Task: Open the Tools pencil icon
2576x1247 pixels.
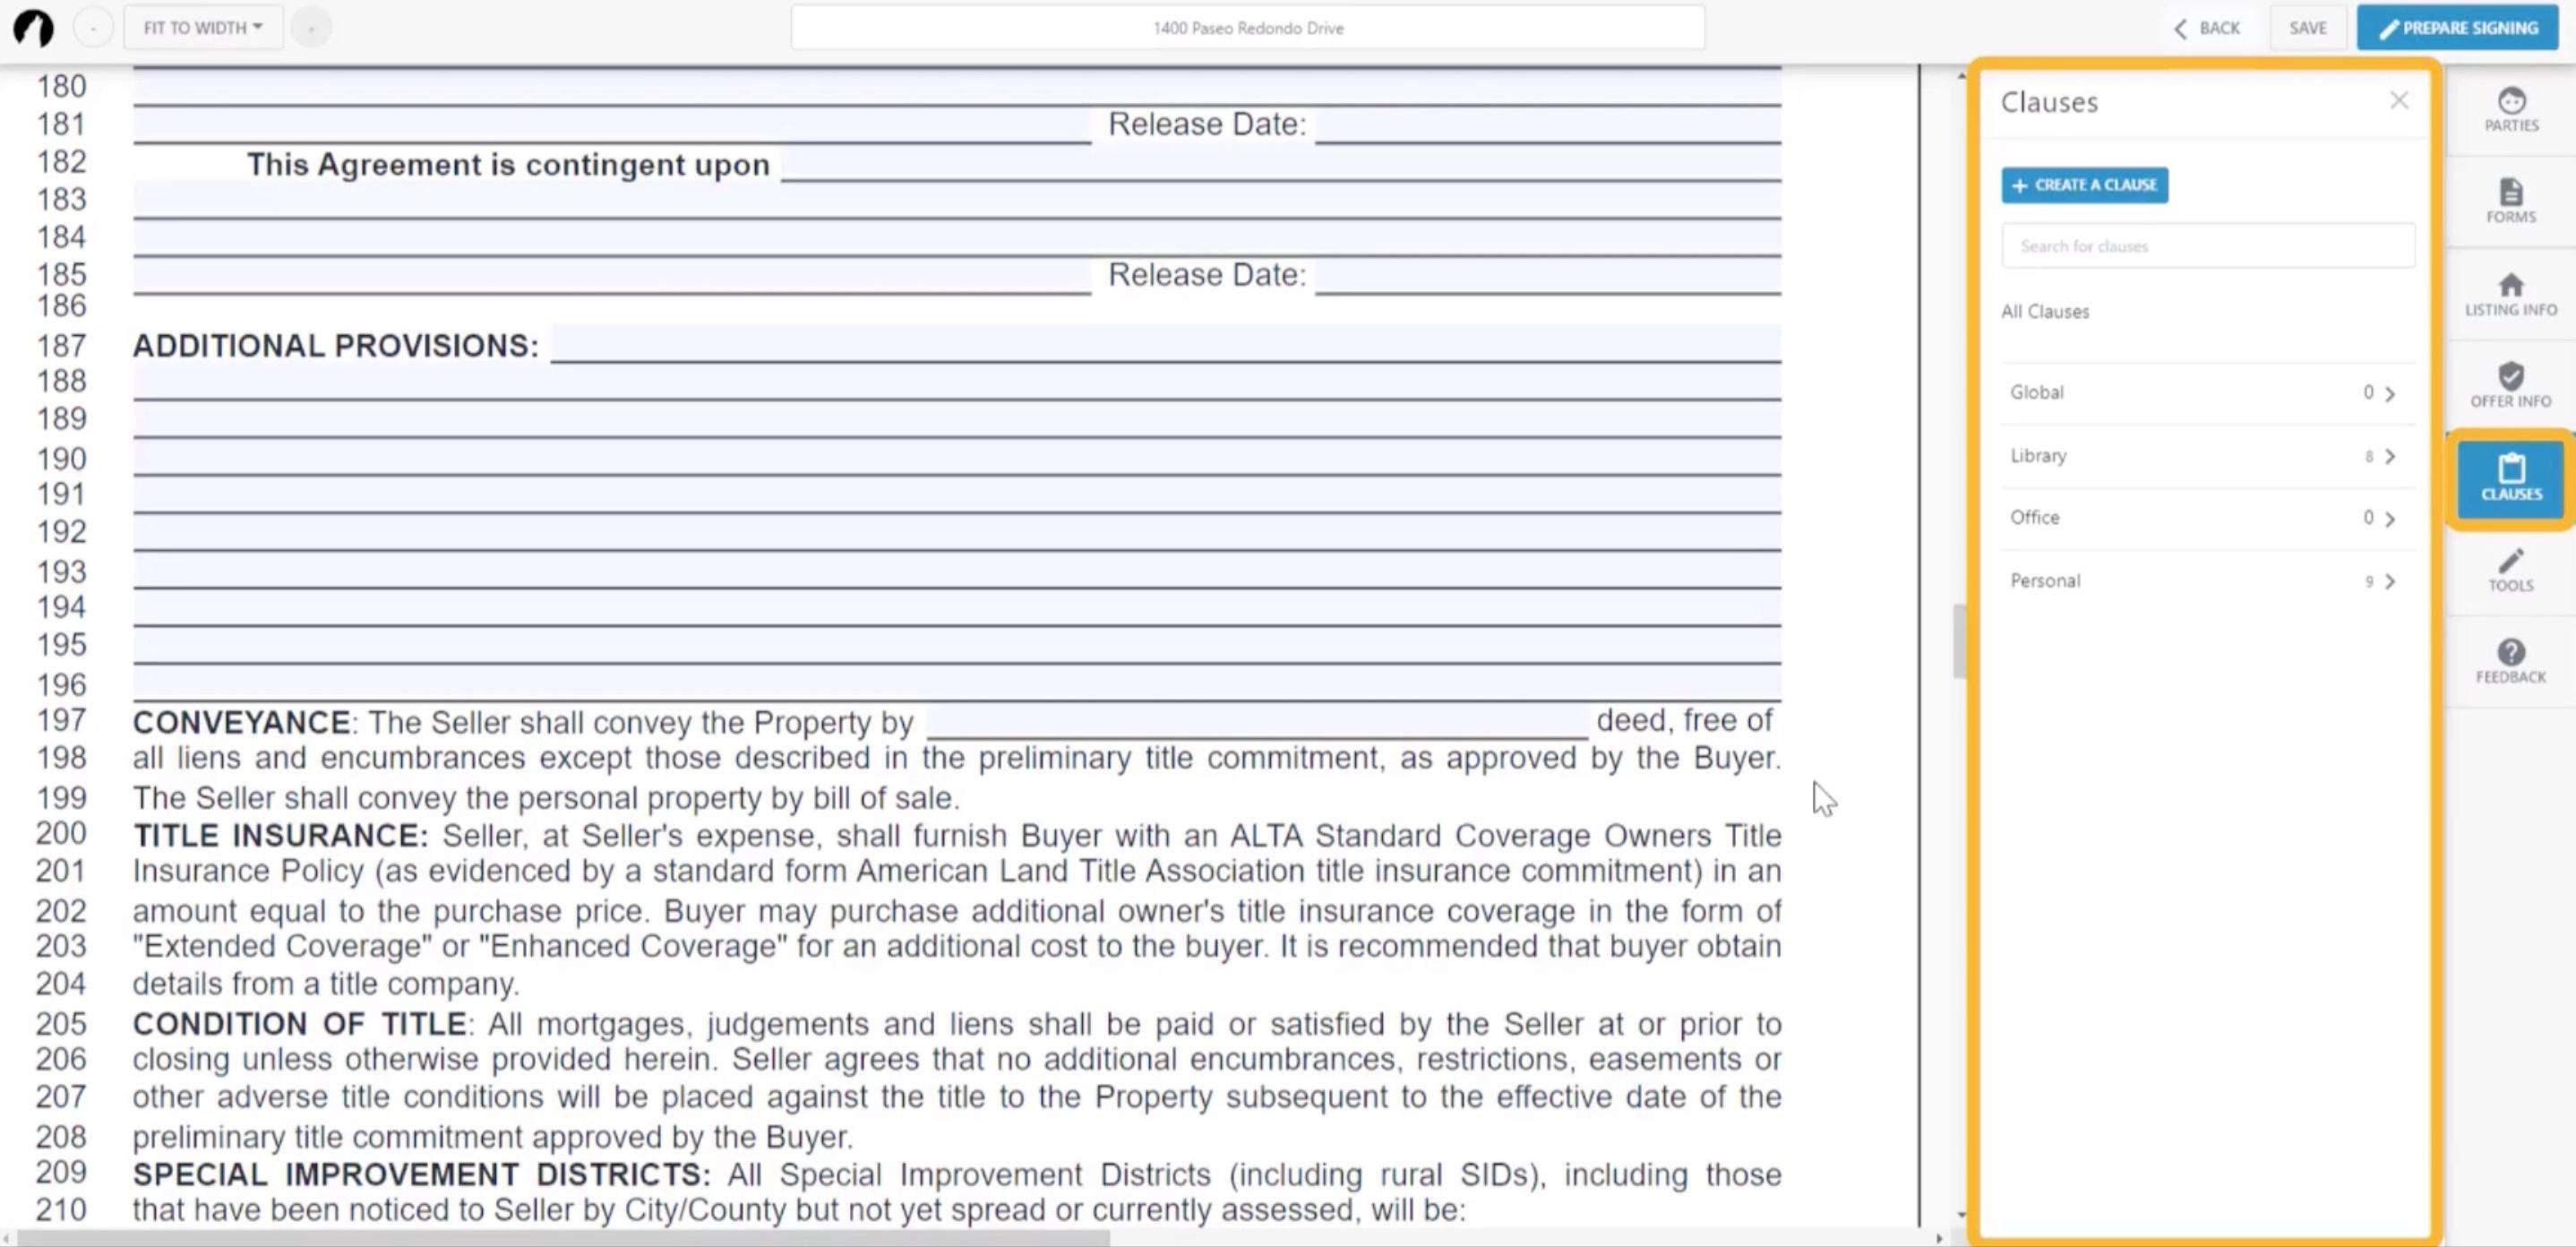Action: click(x=2510, y=569)
